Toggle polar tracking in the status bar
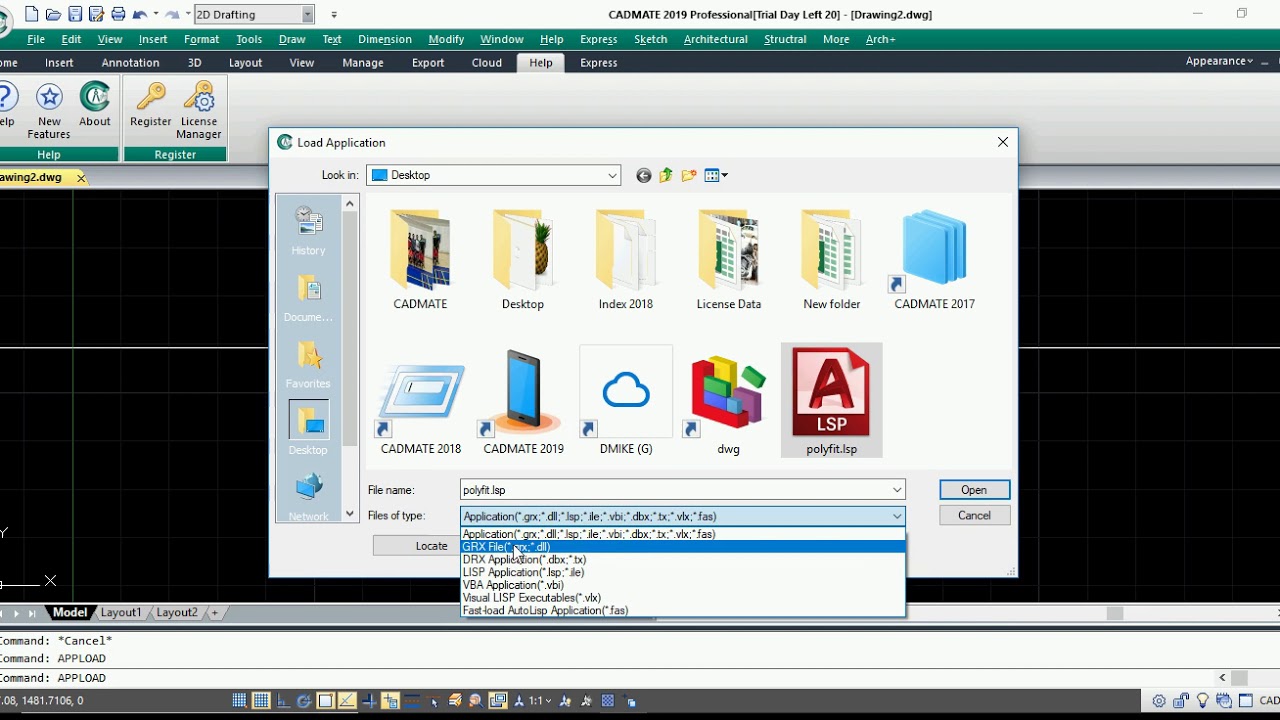 (304, 701)
